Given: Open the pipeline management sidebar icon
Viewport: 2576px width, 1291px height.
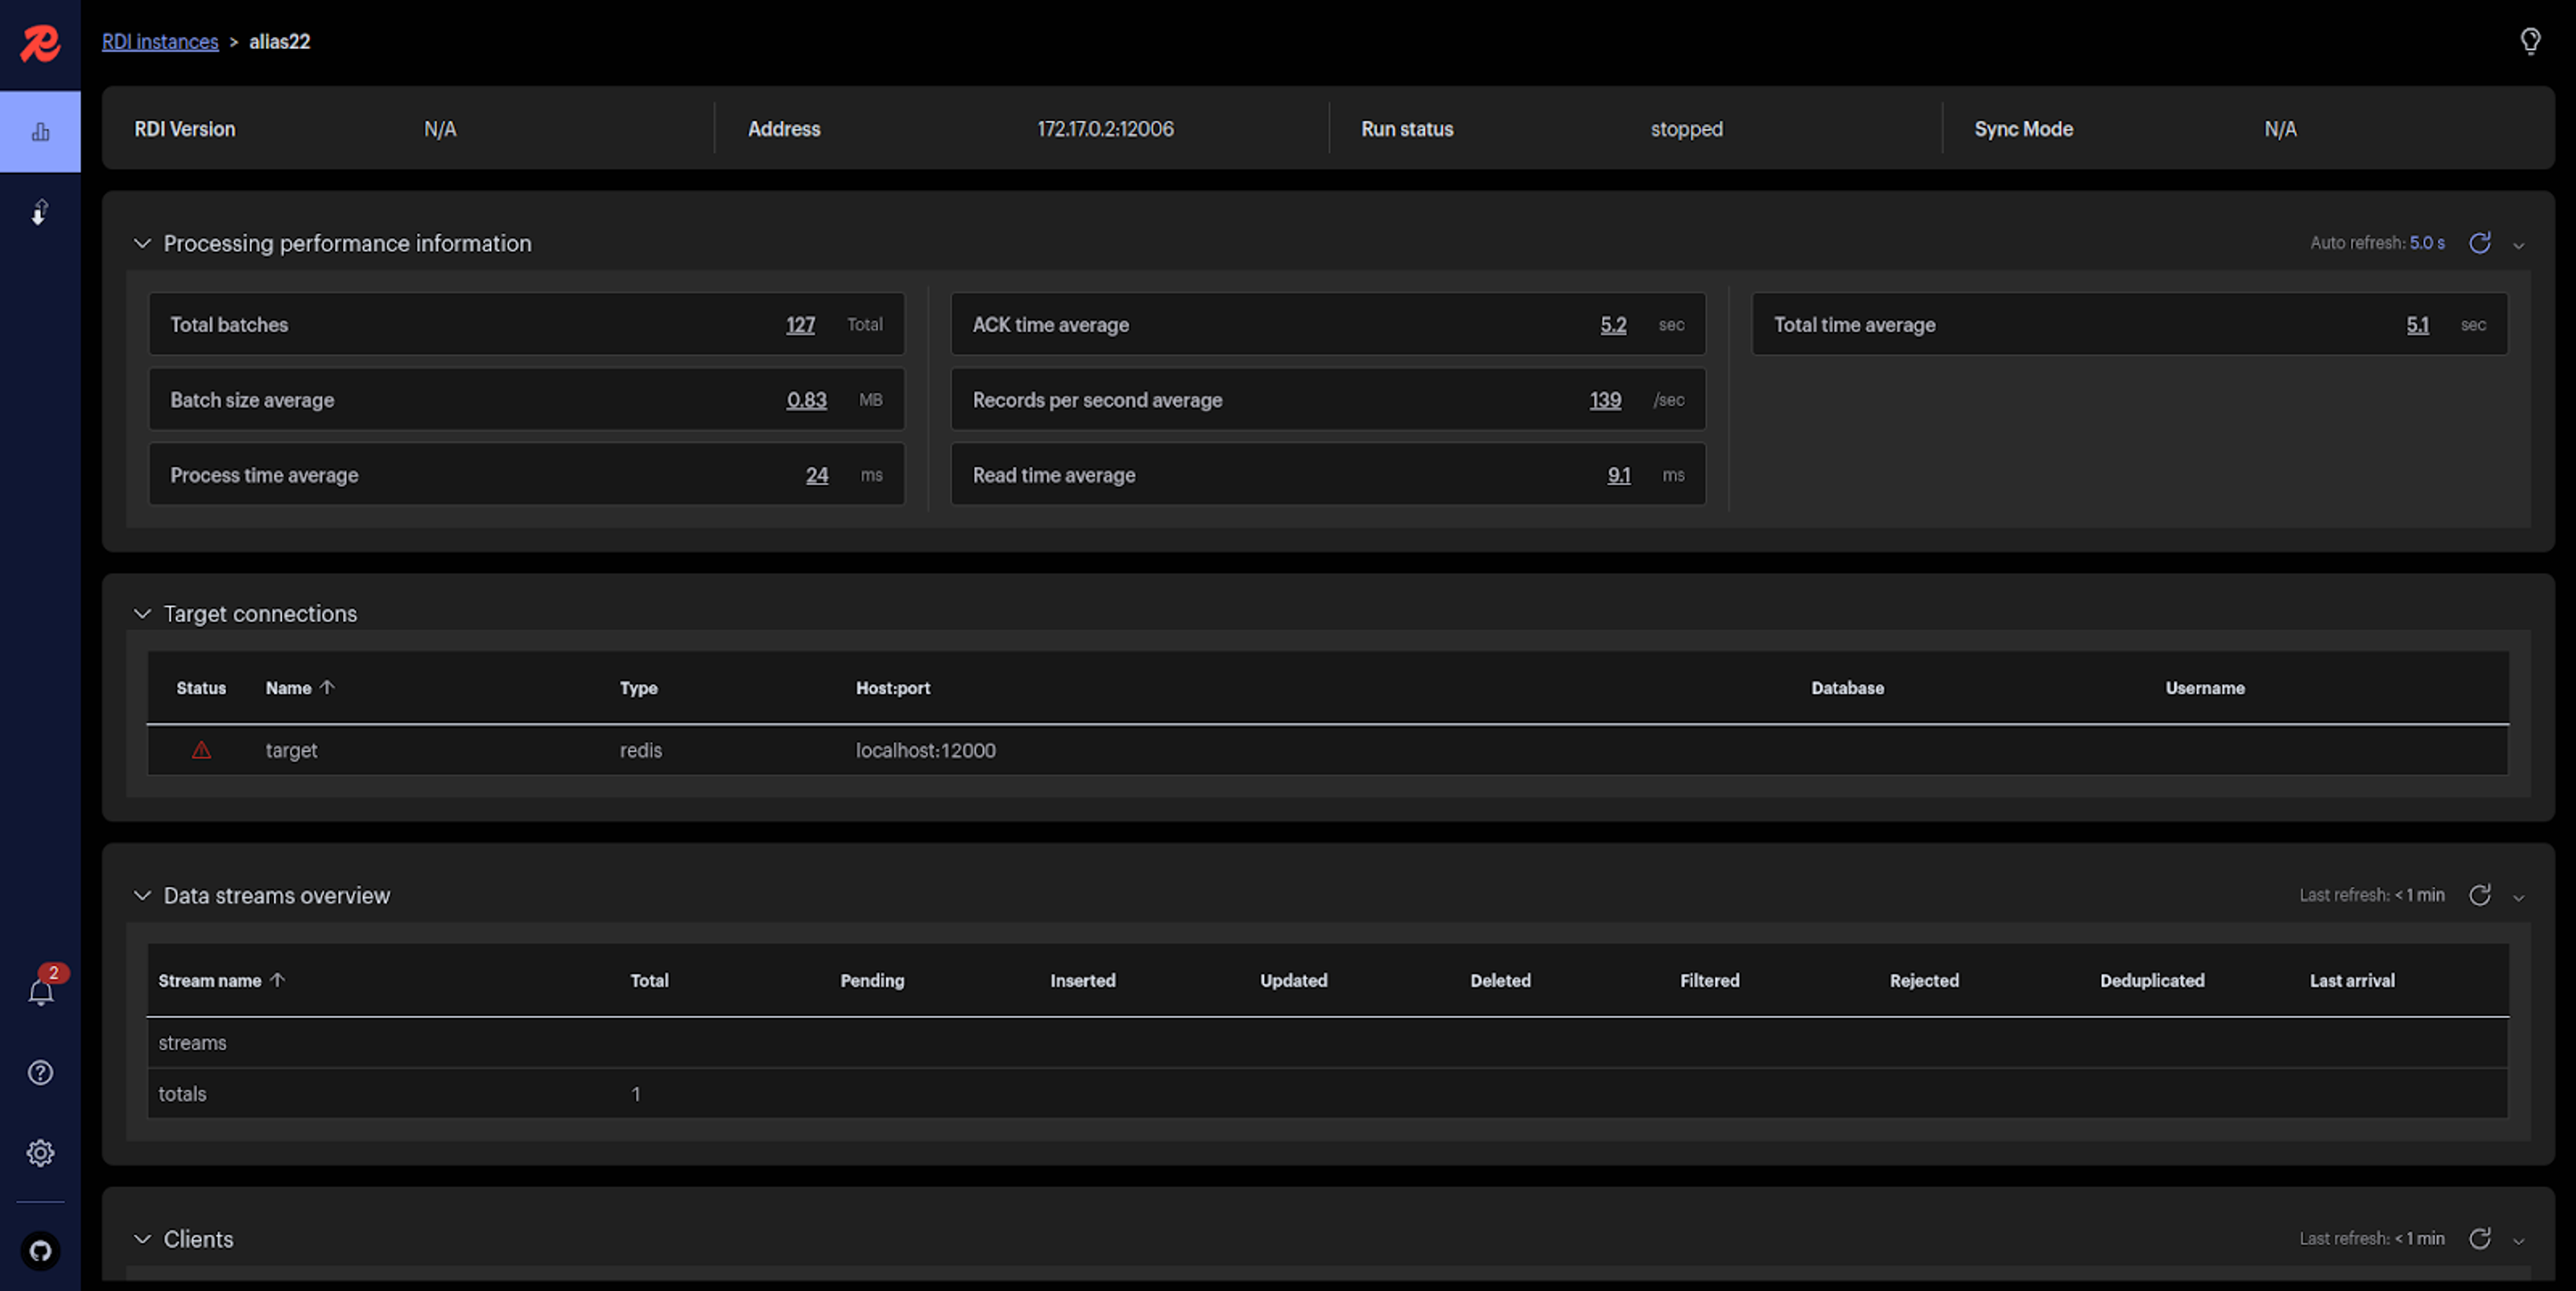Looking at the screenshot, I should pyautogui.click(x=40, y=212).
